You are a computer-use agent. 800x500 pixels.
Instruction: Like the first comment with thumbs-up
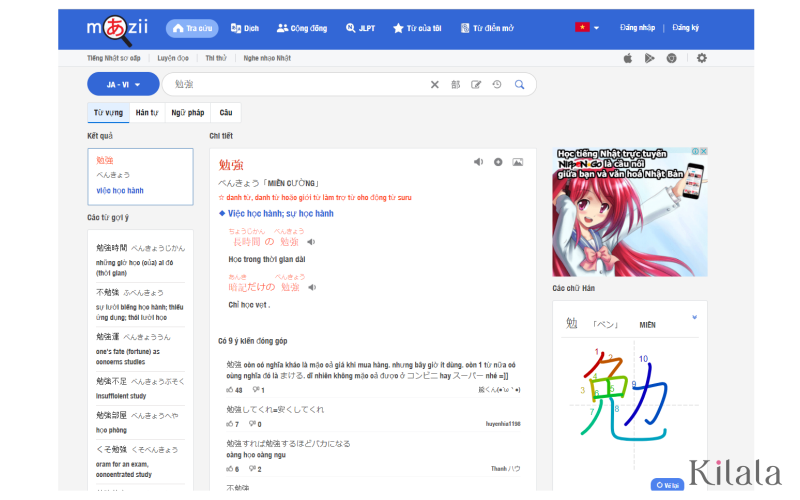tap(230, 389)
